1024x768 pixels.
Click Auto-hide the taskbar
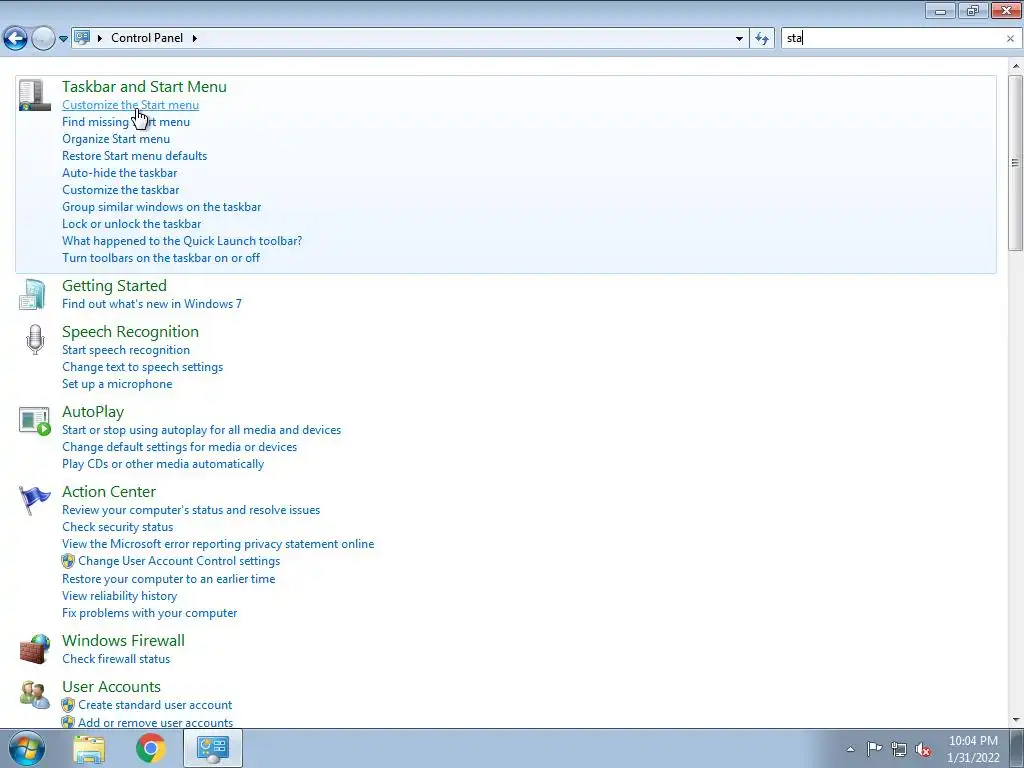tap(120, 173)
